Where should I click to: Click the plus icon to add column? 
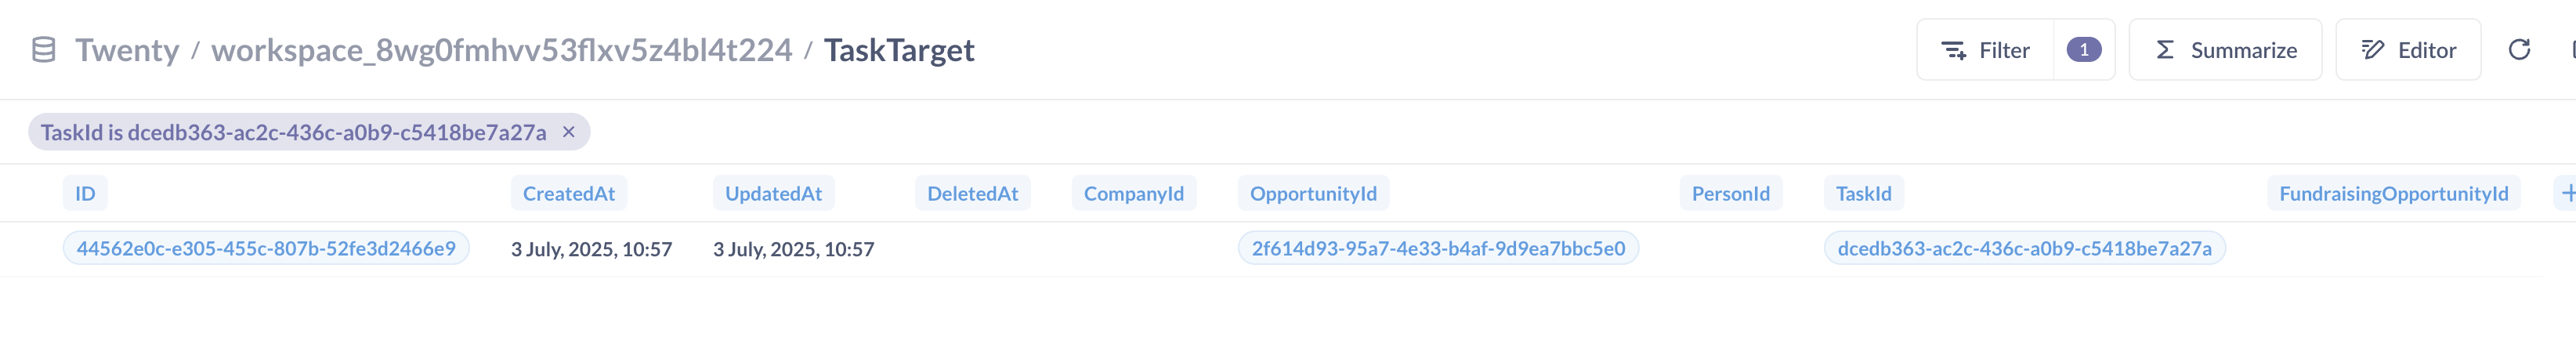coord(2566,193)
